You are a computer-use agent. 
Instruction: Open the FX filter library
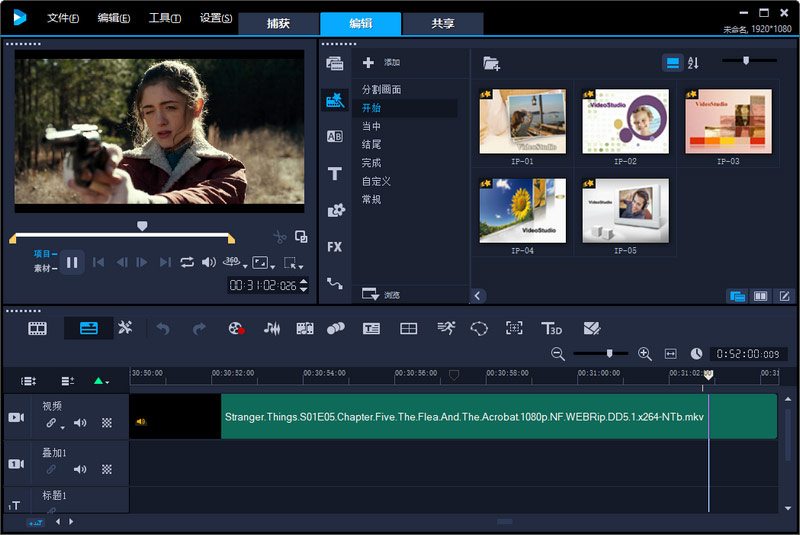pos(335,246)
